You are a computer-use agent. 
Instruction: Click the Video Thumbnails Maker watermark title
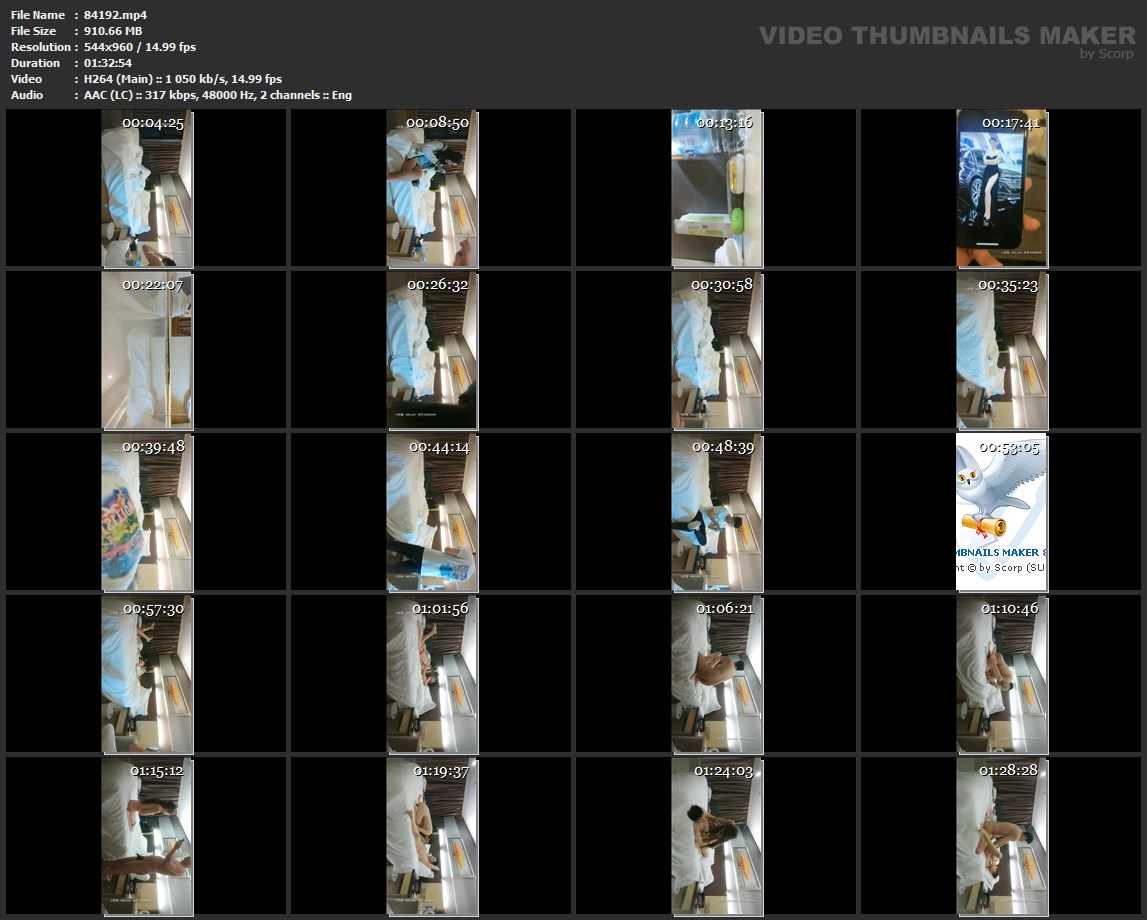[946, 35]
